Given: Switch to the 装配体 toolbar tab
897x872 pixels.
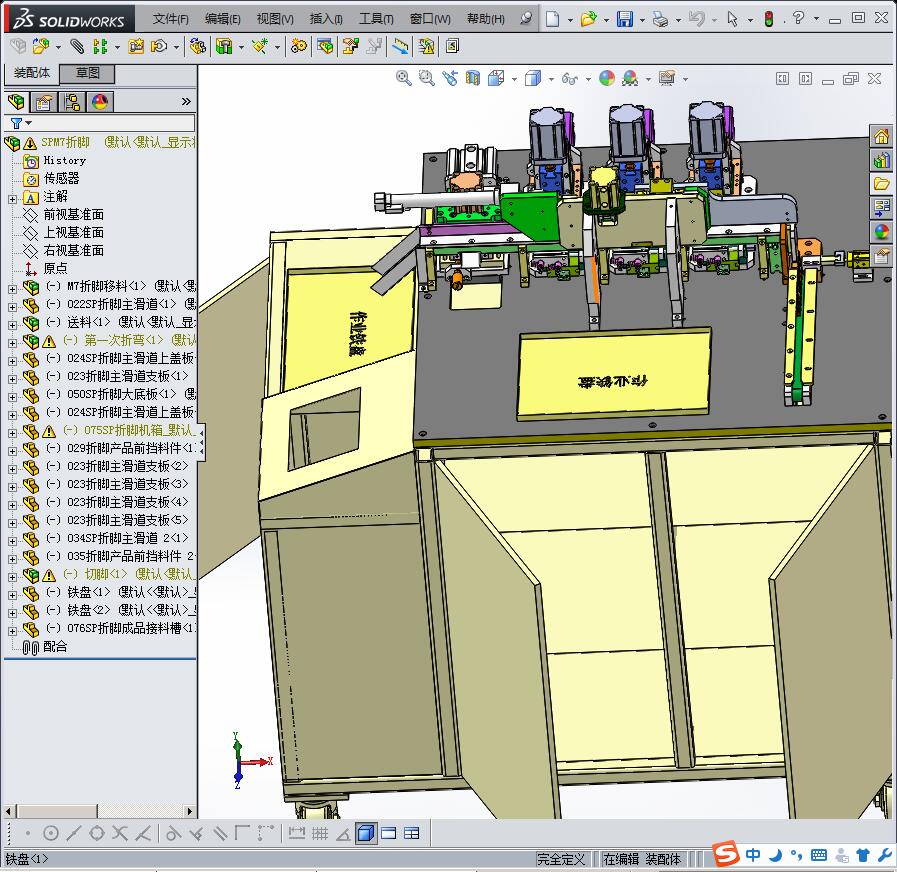Looking at the screenshot, I should click(x=32, y=73).
